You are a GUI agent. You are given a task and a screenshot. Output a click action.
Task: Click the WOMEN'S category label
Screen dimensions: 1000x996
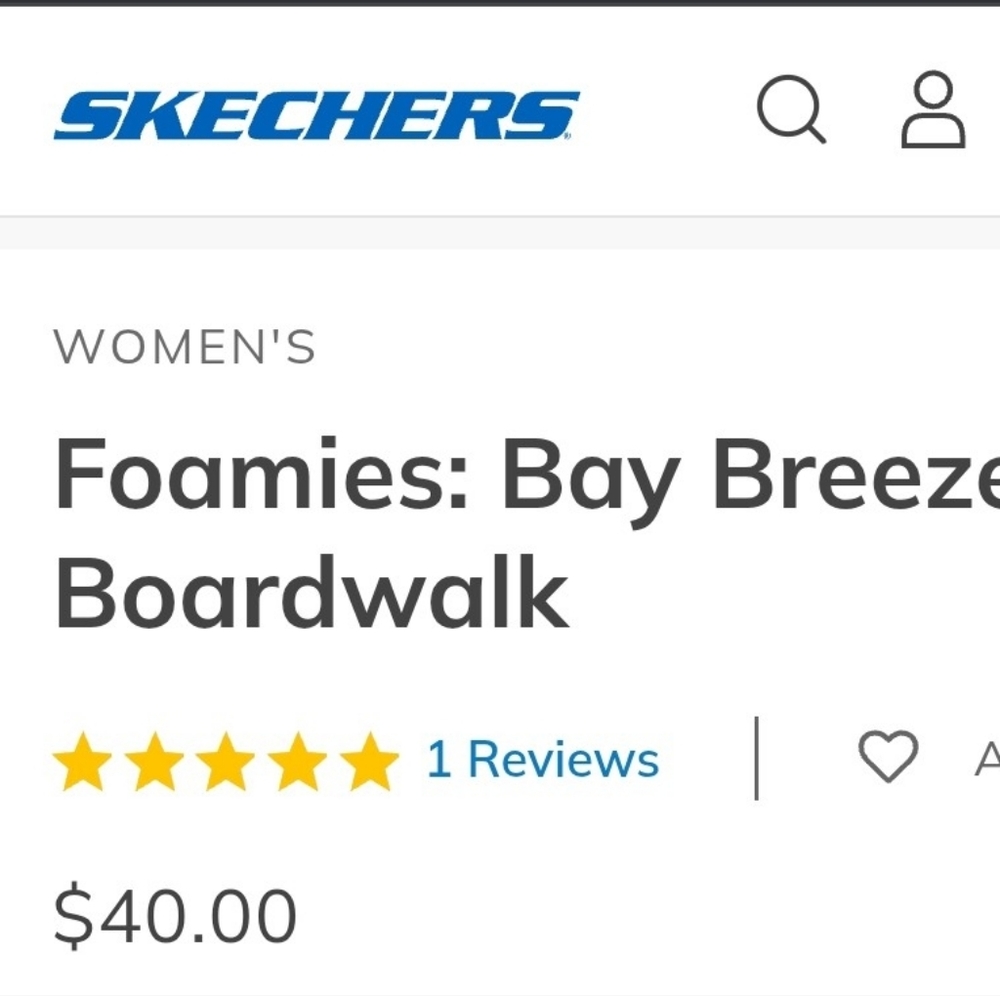point(184,348)
